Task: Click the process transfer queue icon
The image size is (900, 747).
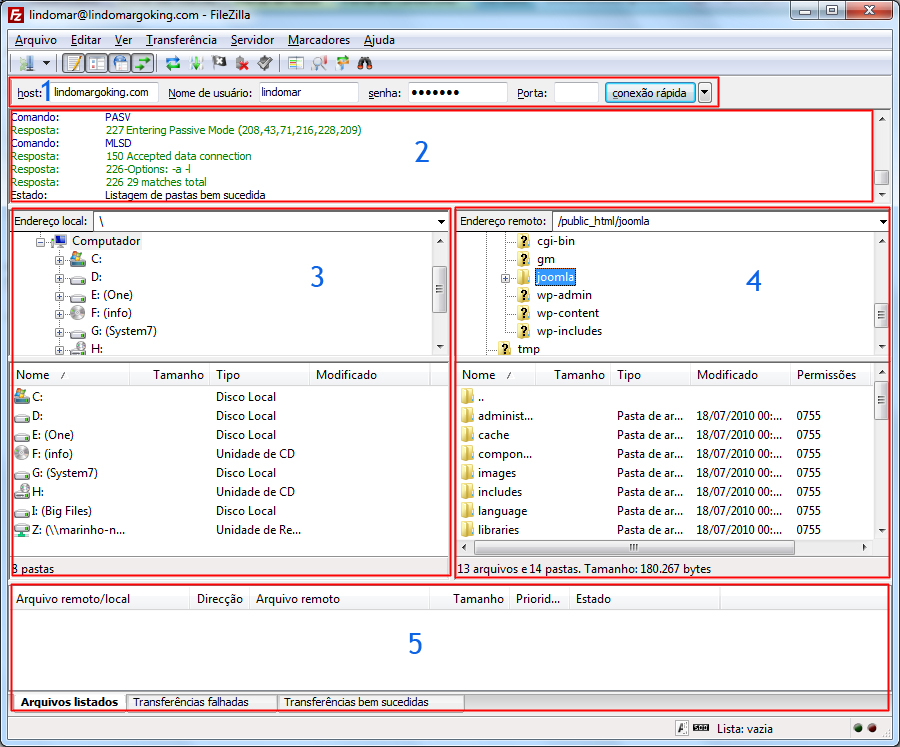Action: point(196,63)
